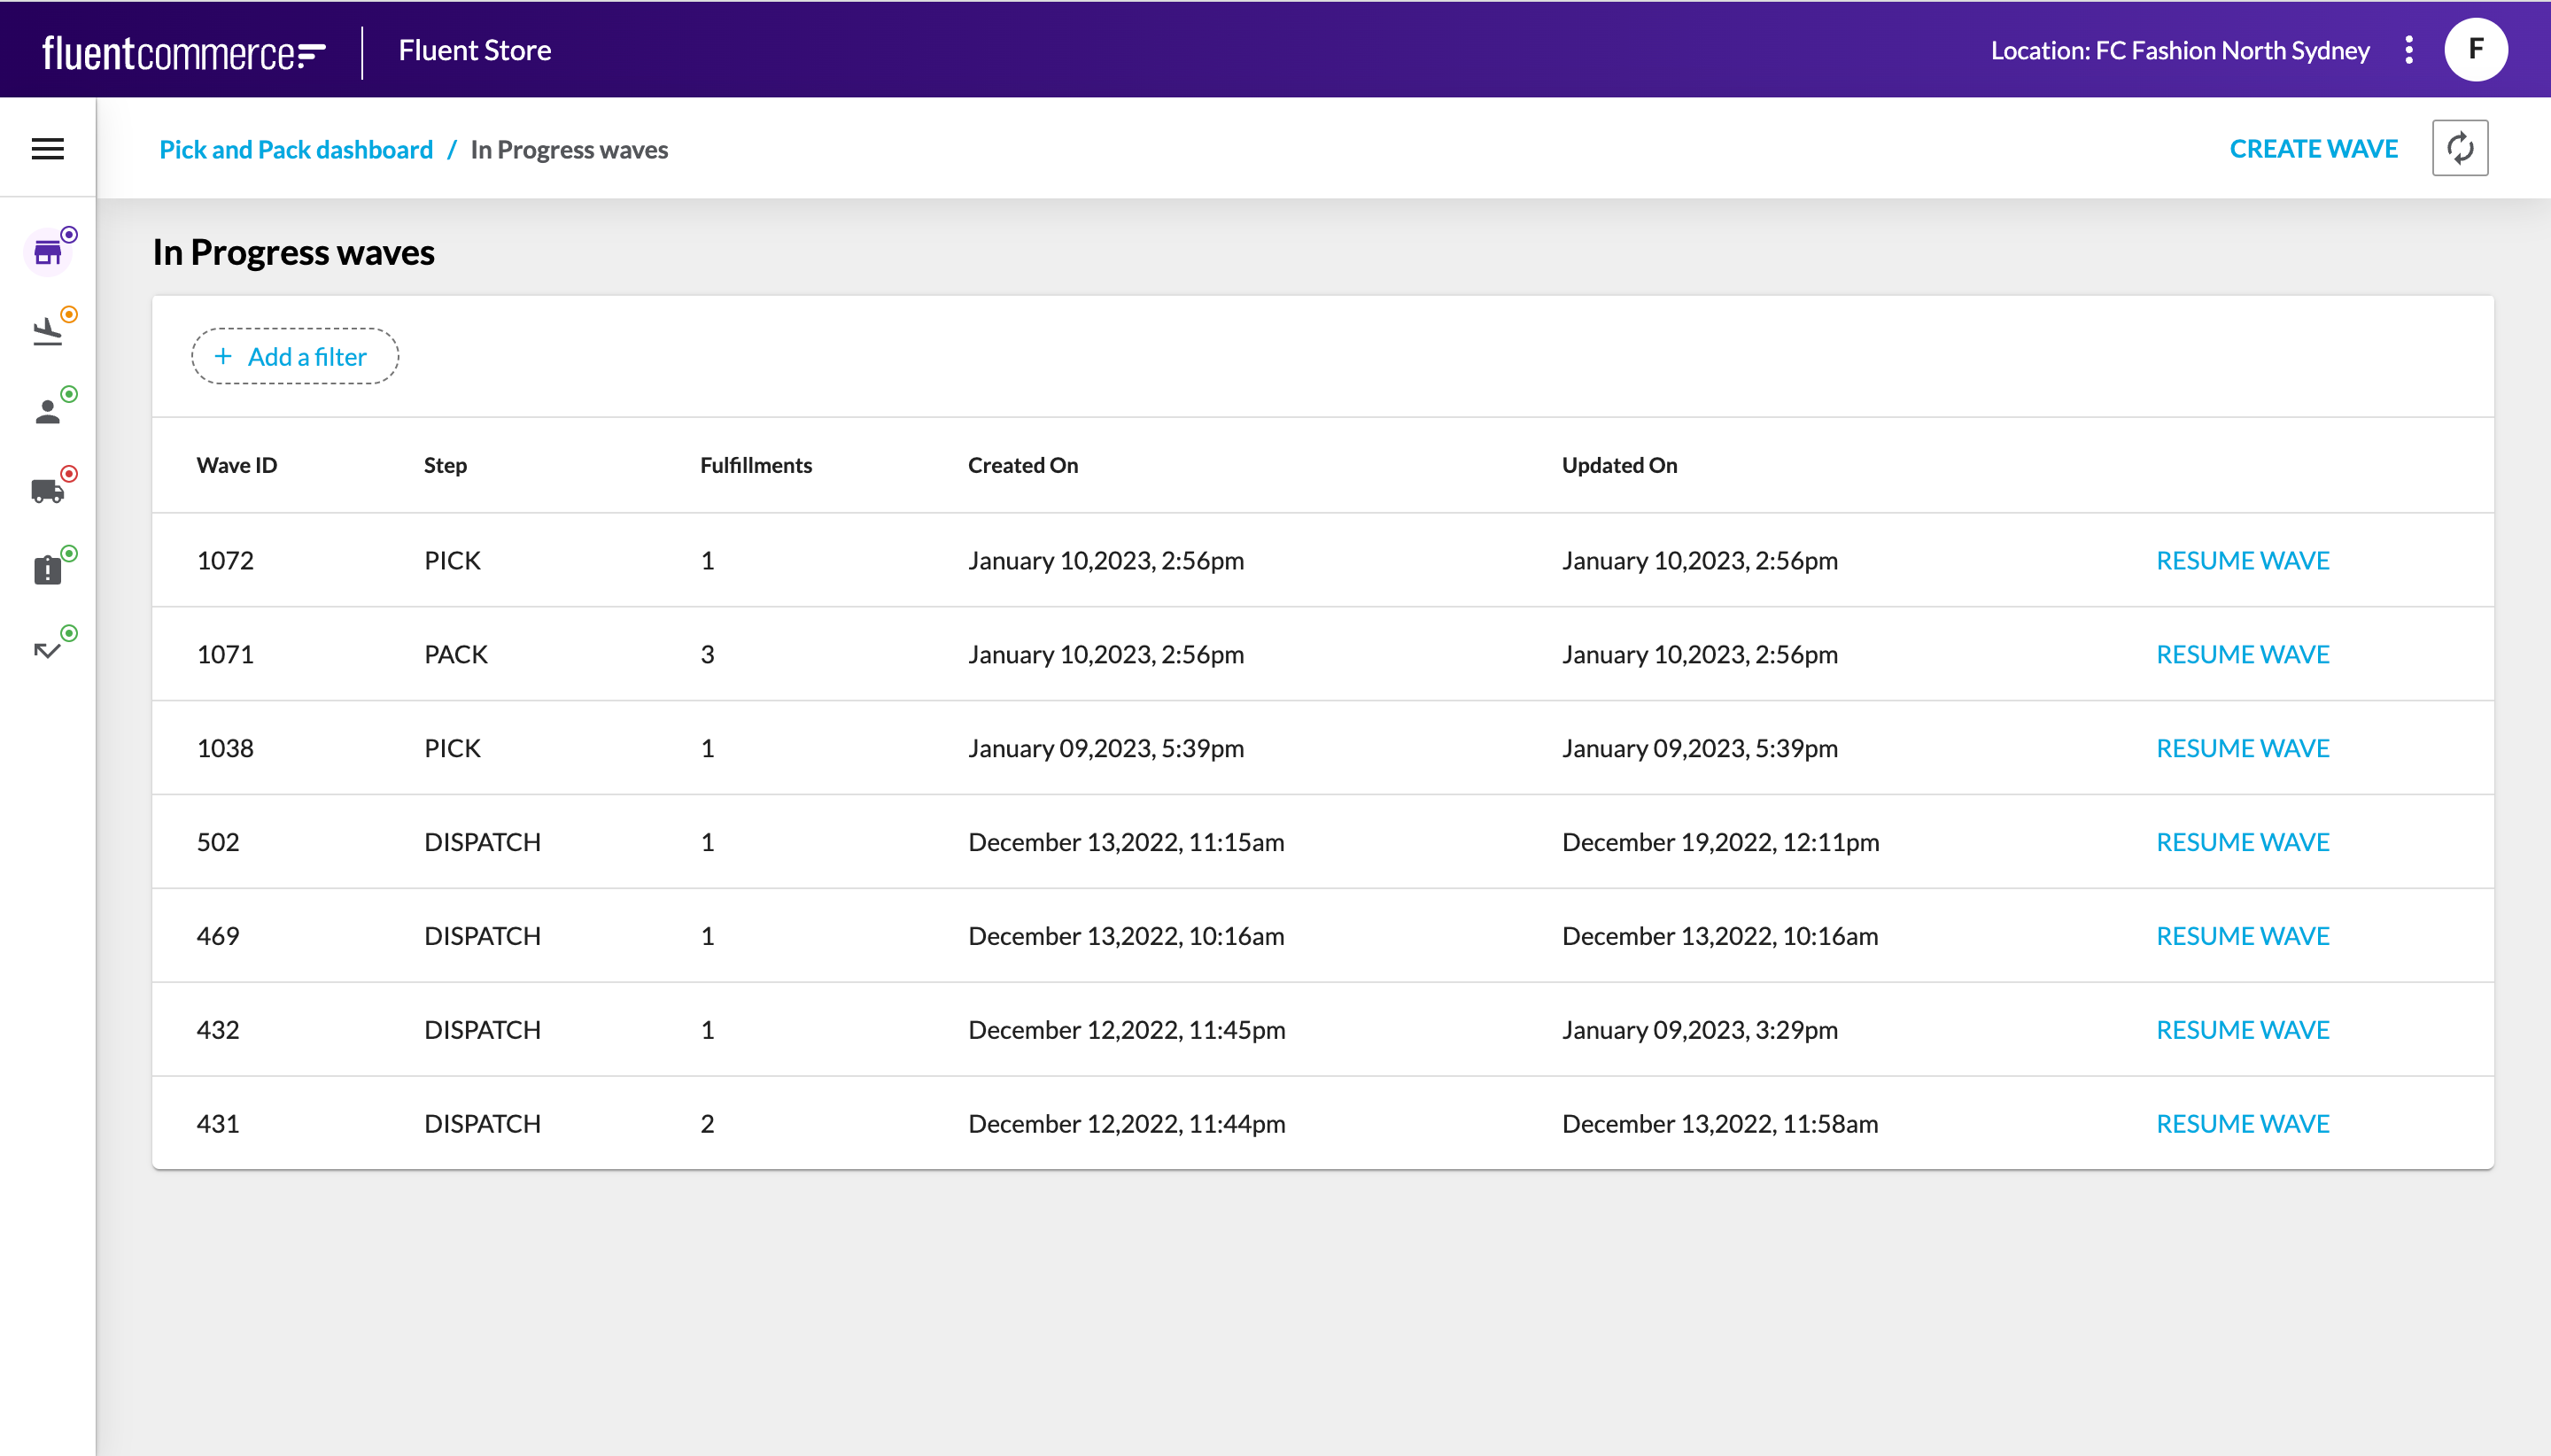
Task: Open the arrivals plane icon in sidebar
Action: [47, 331]
